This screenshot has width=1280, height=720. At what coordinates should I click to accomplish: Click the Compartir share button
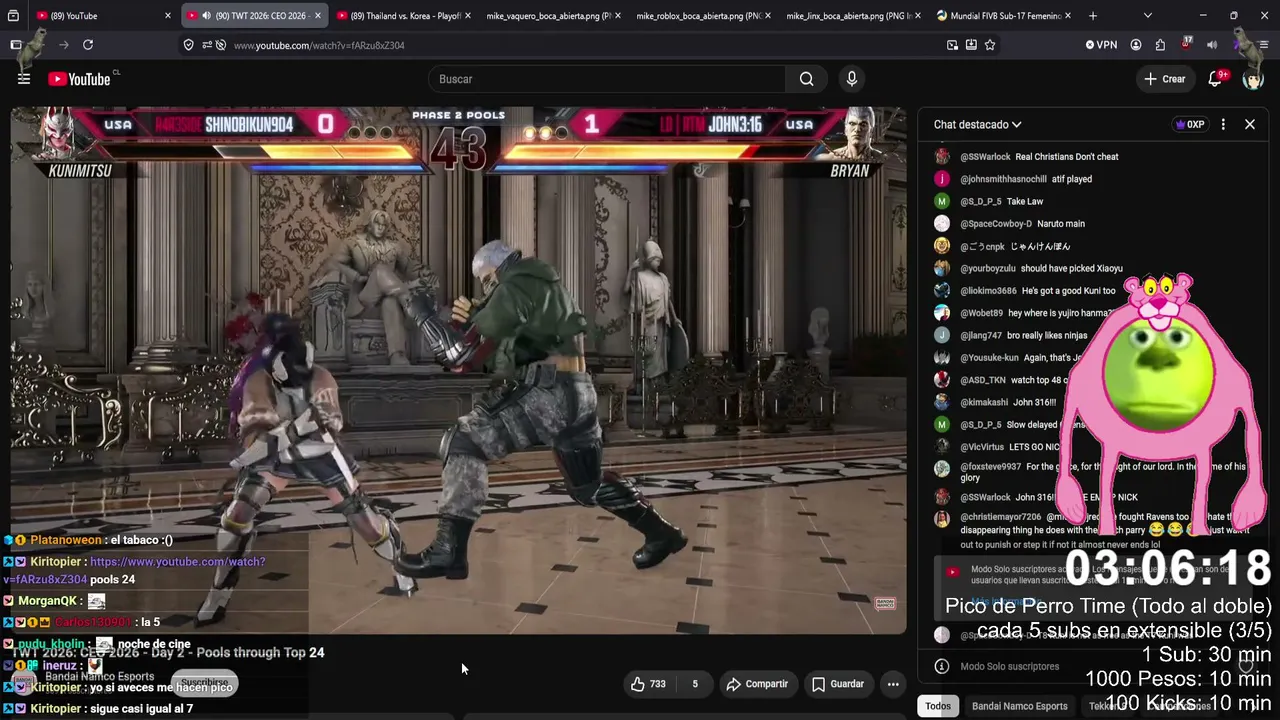[757, 684]
